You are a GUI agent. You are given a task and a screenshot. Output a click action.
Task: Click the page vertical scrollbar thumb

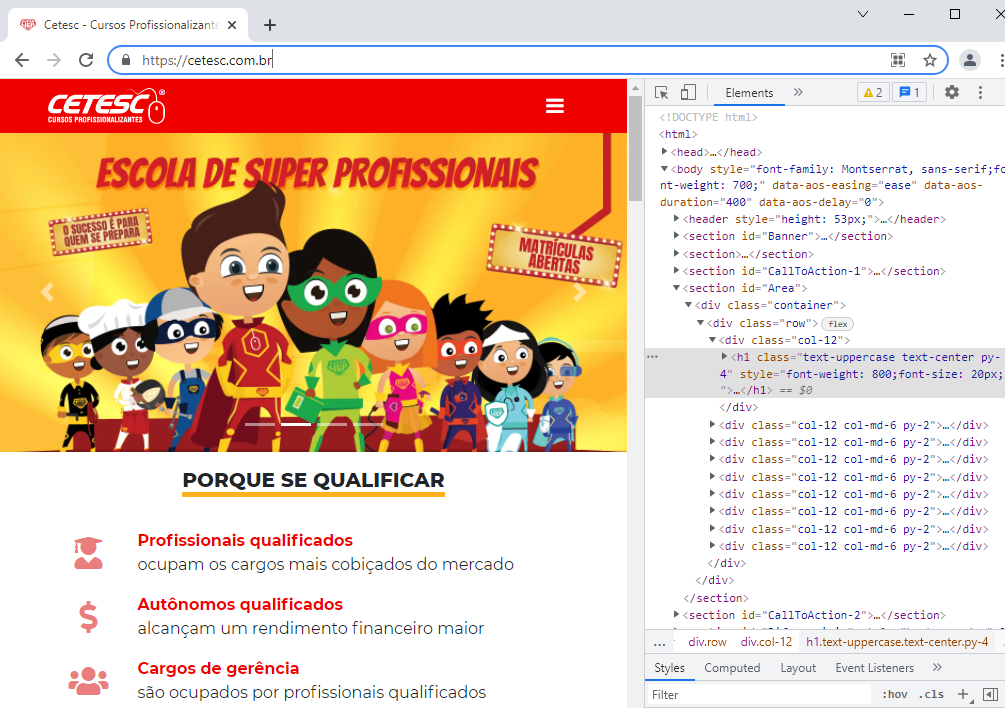635,149
